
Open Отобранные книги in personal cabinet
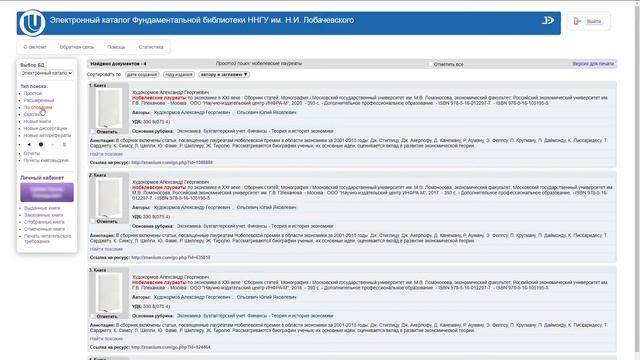pos(44,222)
